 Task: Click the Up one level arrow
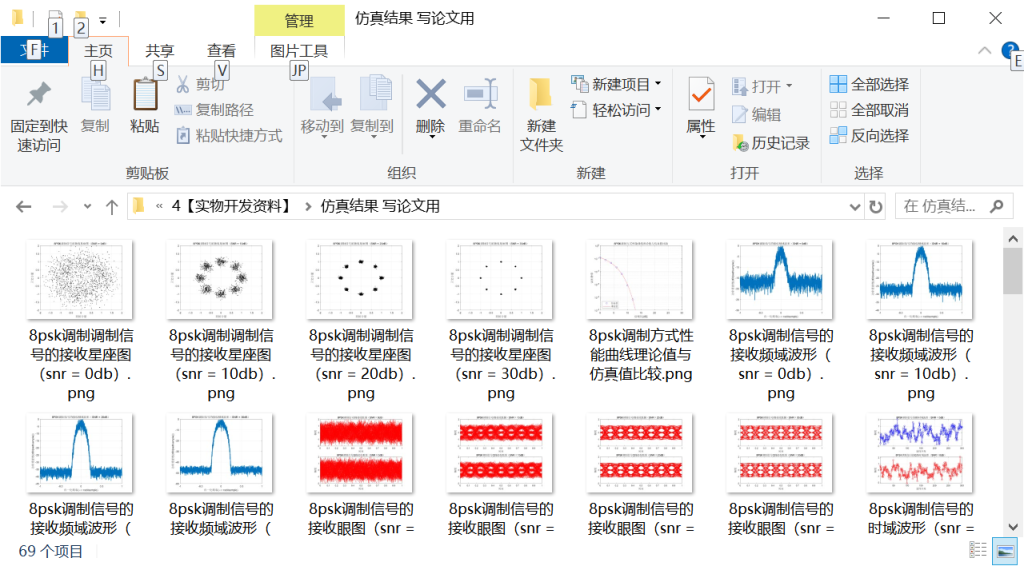click(x=112, y=207)
